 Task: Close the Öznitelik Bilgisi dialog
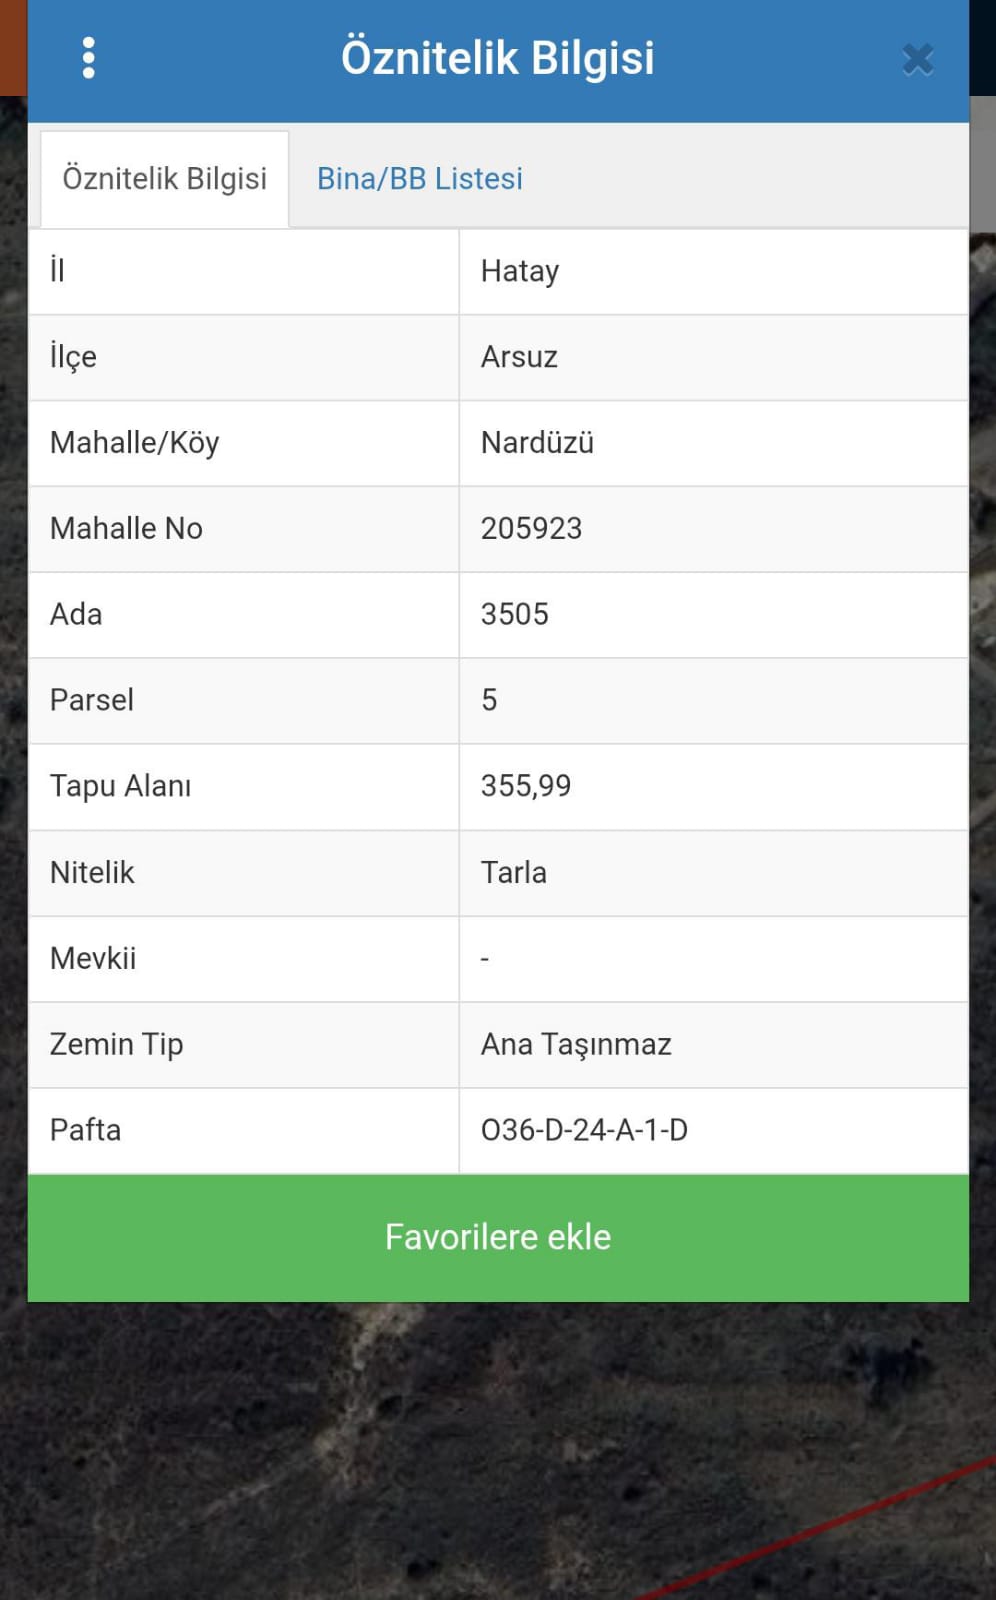917,60
